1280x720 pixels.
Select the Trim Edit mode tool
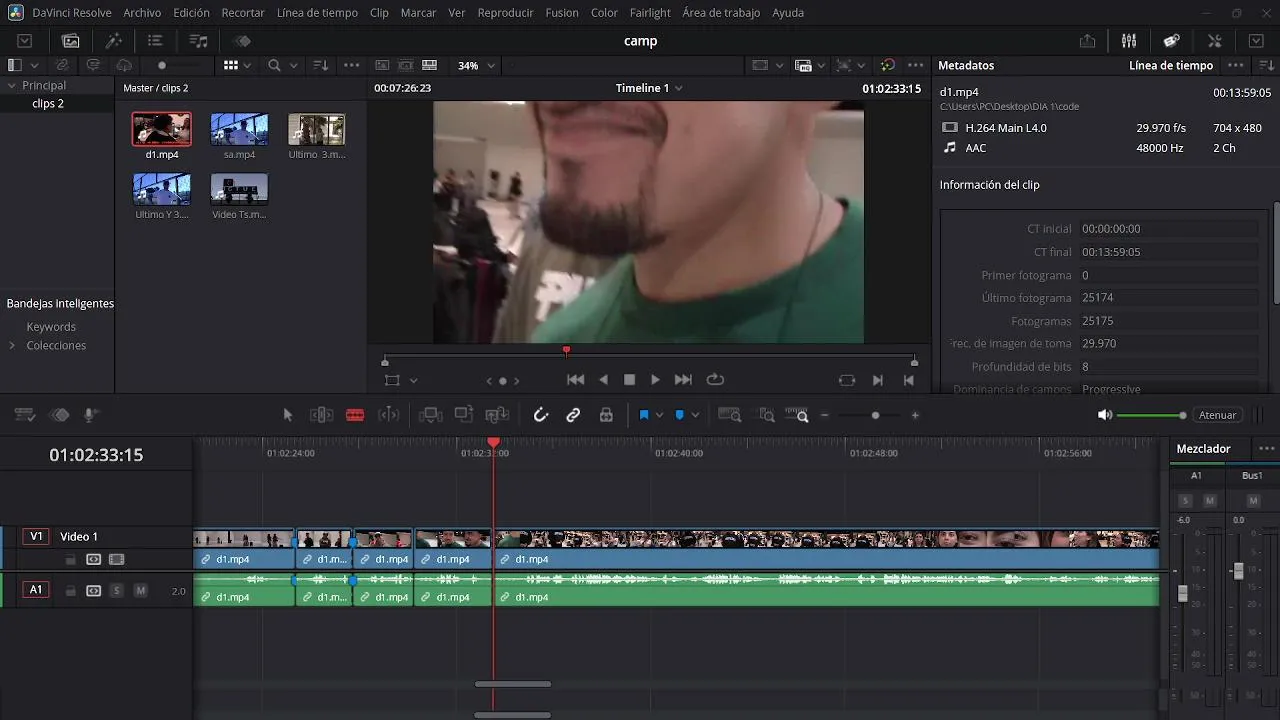coord(321,415)
